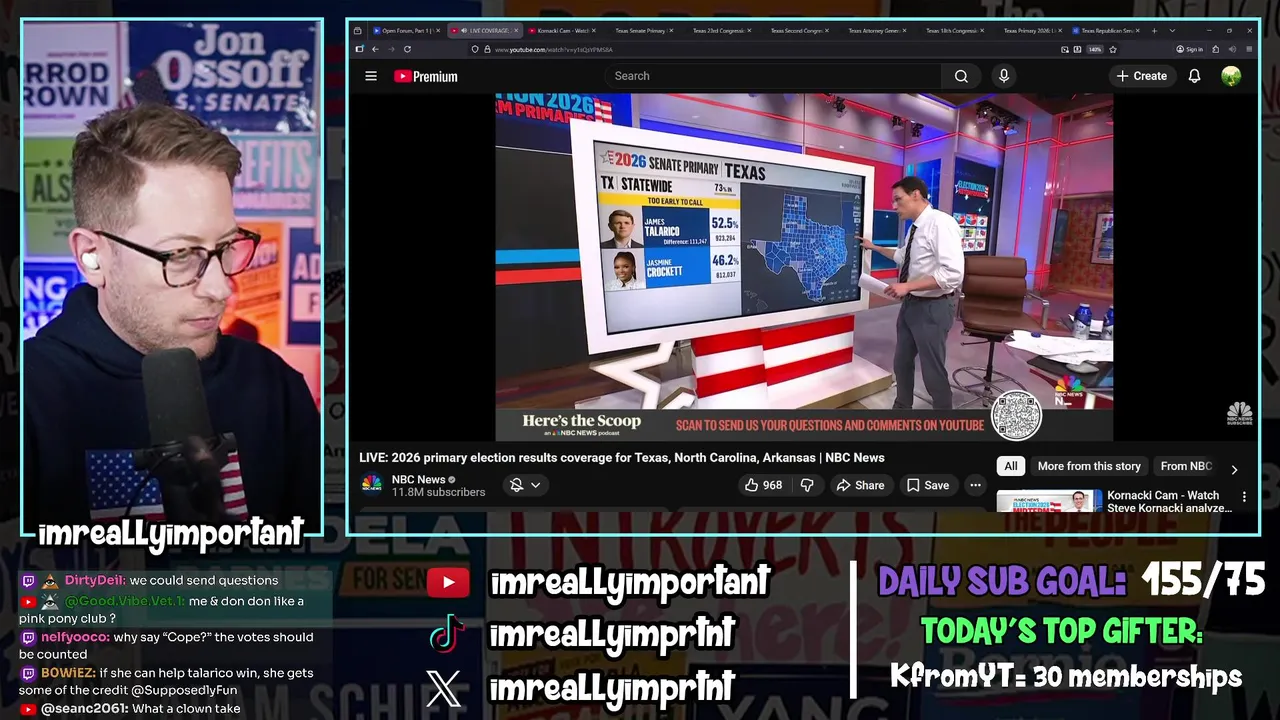1280x720 pixels.
Task: Open the YouTube hamburger guide menu
Action: pyautogui.click(x=371, y=76)
